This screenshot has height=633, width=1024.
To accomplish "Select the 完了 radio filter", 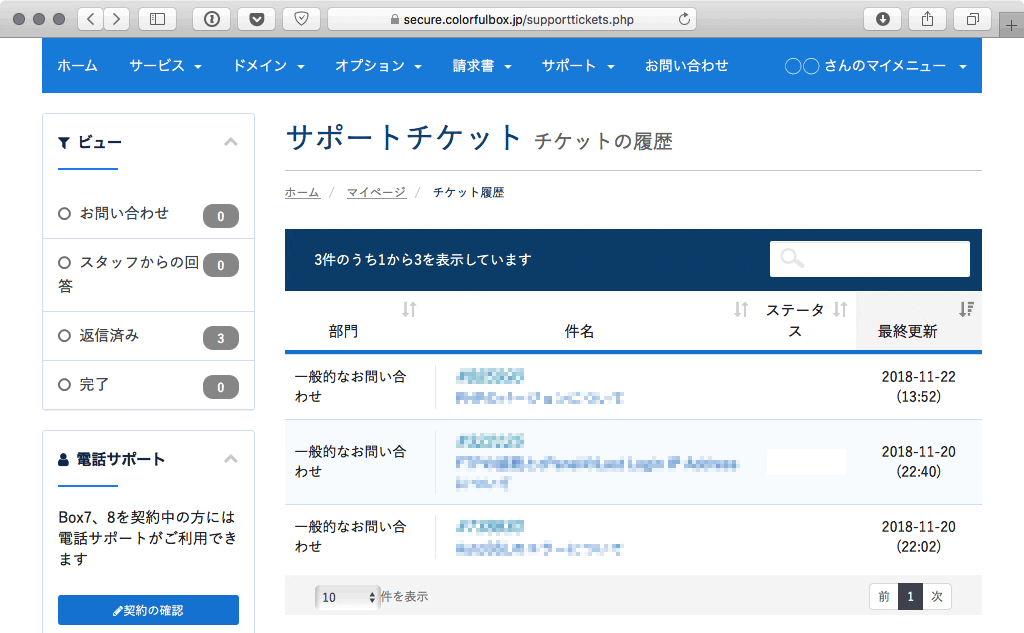I will coord(64,385).
